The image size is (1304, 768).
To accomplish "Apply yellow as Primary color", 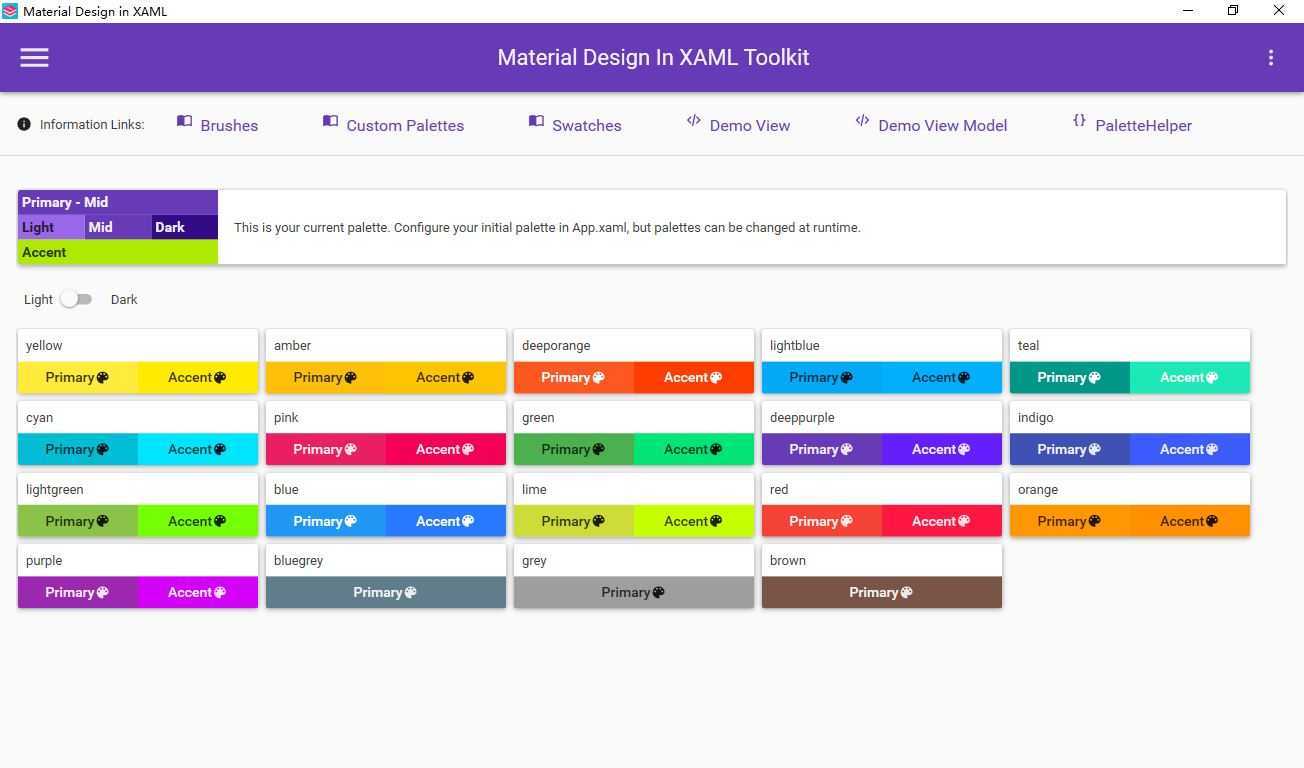I will pos(78,377).
